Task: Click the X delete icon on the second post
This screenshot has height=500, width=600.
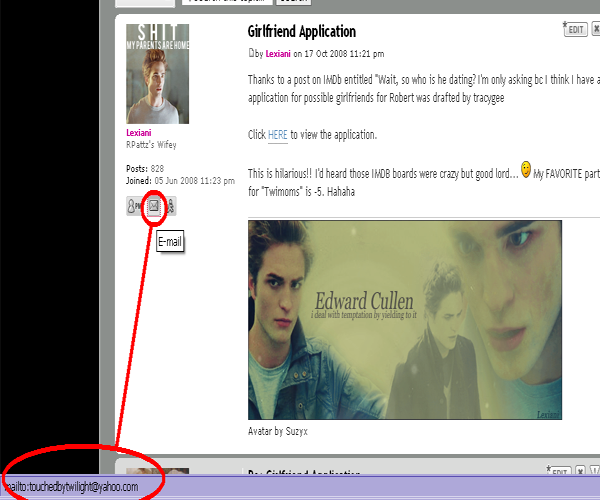Action: 580,471
